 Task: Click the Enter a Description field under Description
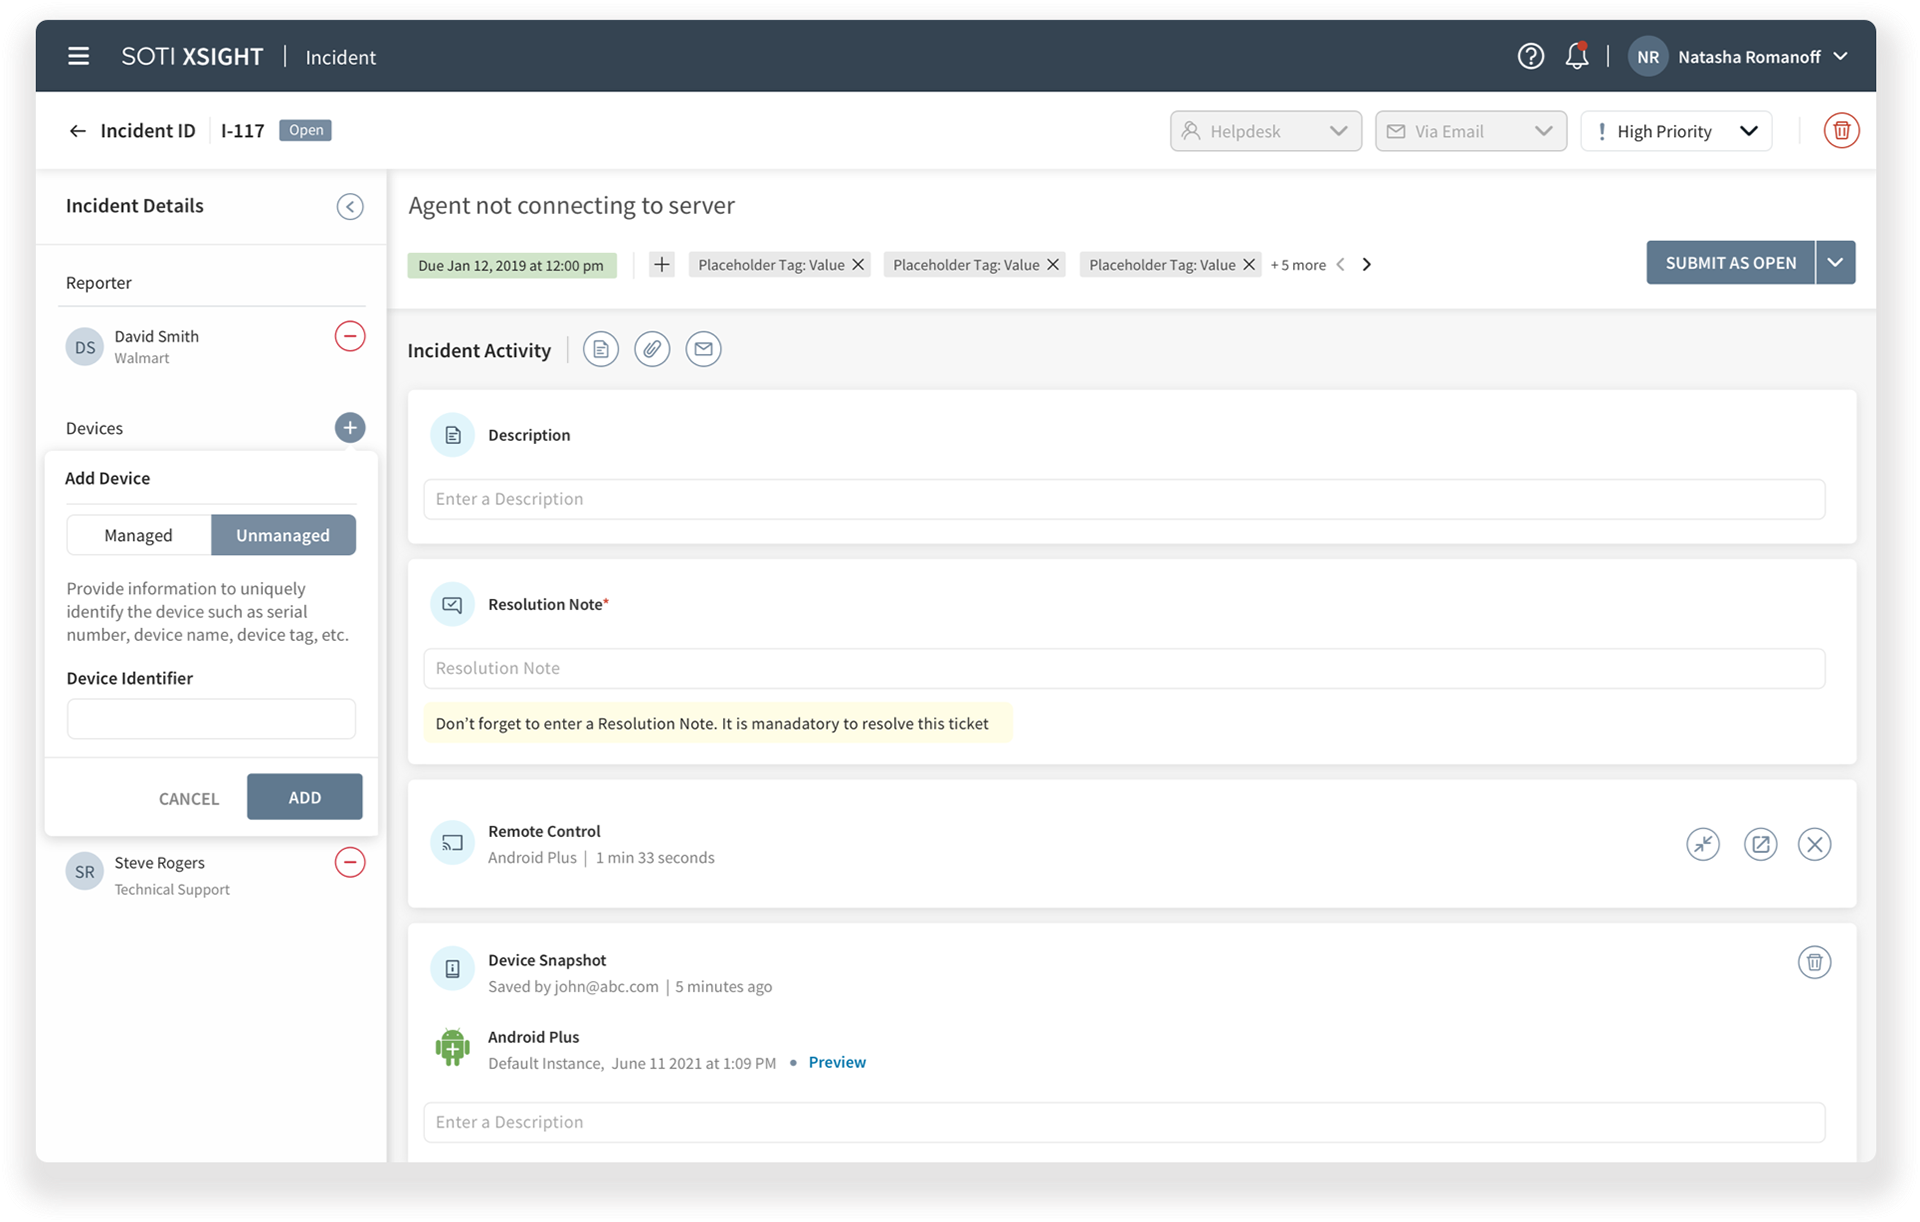pyautogui.click(x=1124, y=499)
